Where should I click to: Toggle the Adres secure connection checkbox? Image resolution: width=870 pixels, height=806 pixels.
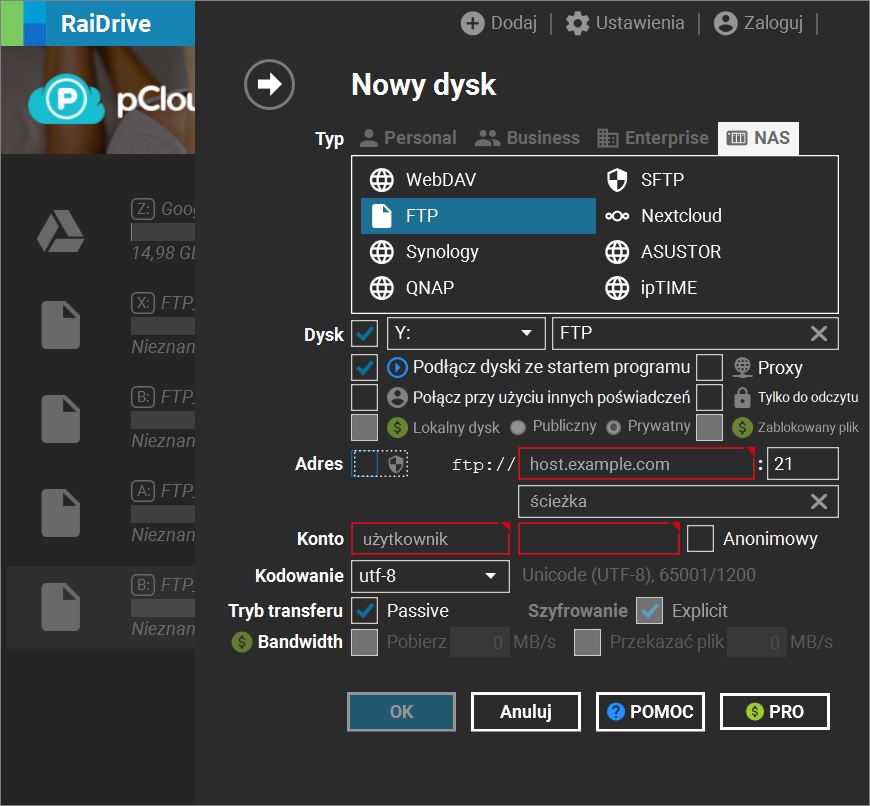tap(366, 464)
